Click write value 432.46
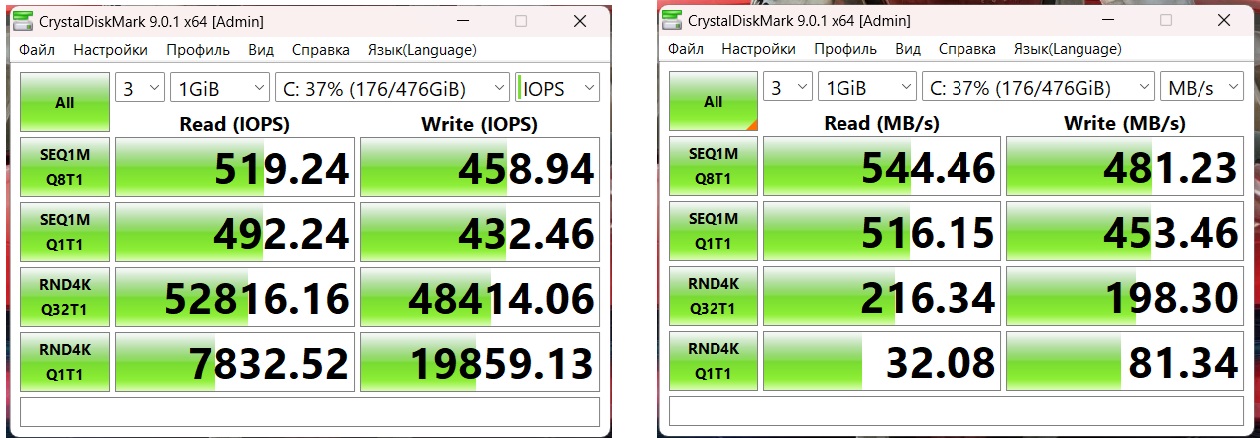 pos(480,232)
